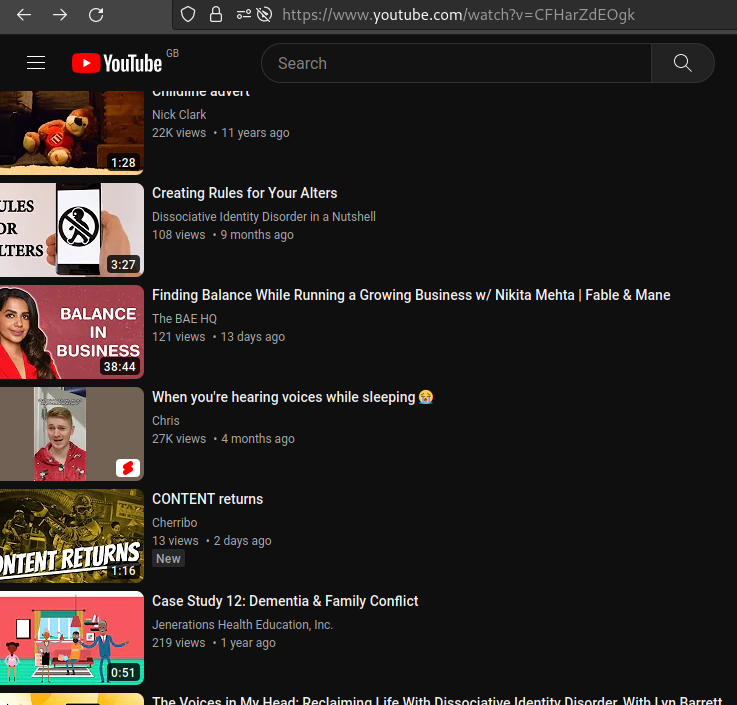Focus the YouTube search field
The image size is (737, 705).
(456, 63)
